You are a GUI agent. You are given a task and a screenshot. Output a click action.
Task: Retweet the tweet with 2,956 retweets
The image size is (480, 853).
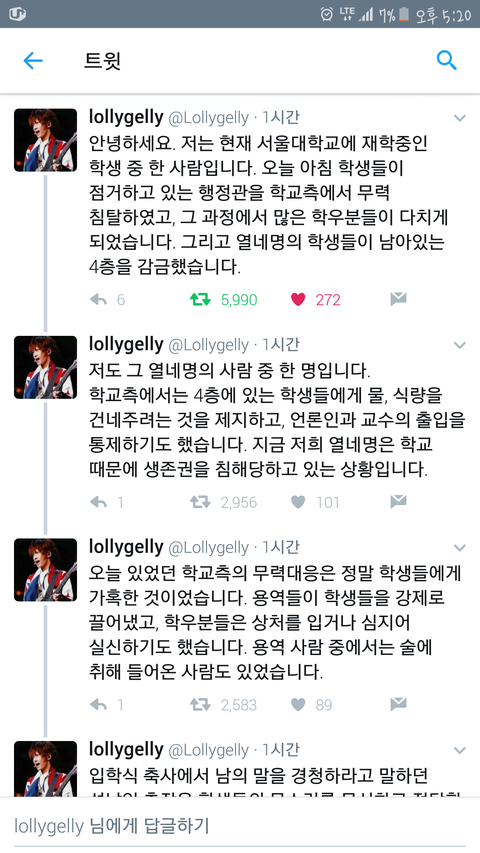click(199, 502)
